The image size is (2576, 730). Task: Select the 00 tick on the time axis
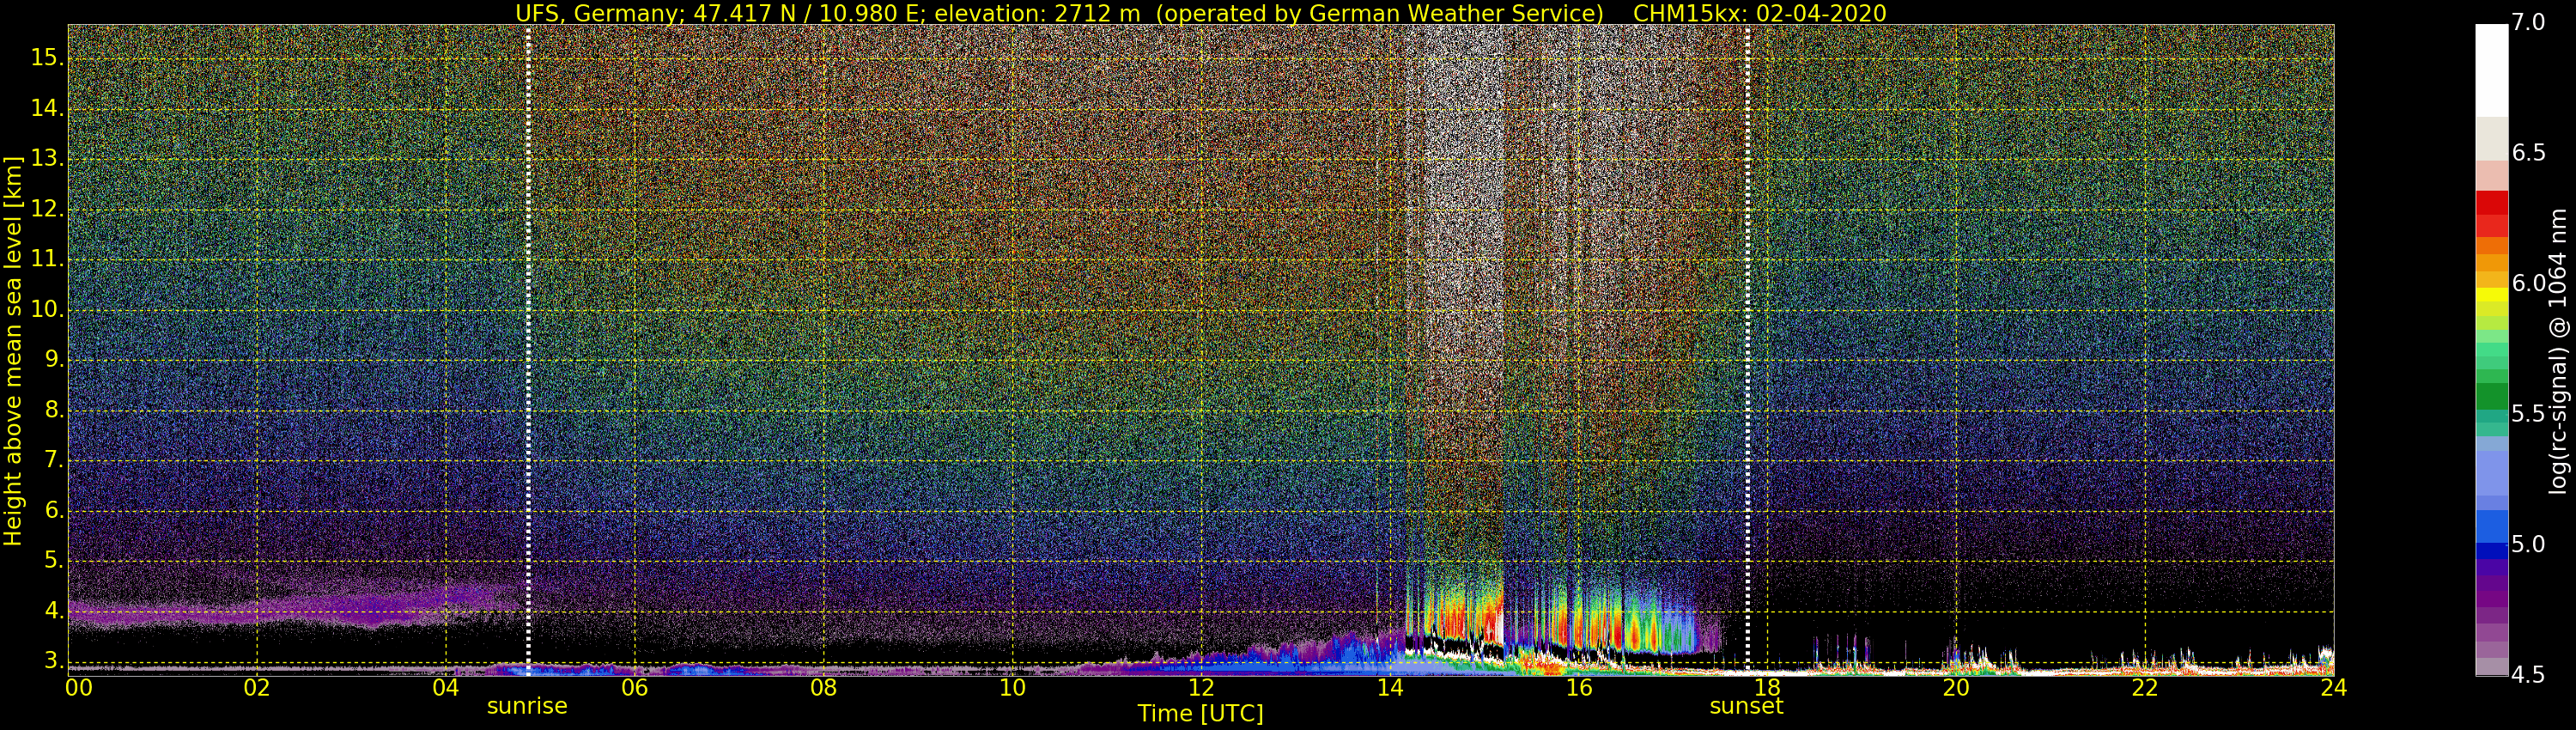[x=78, y=688]
